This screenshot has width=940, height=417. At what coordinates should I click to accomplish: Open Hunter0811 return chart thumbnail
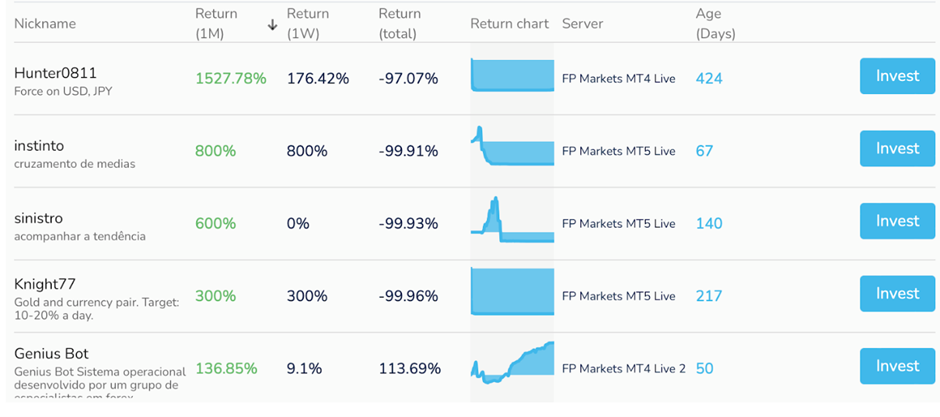click(x=513, y=75)
